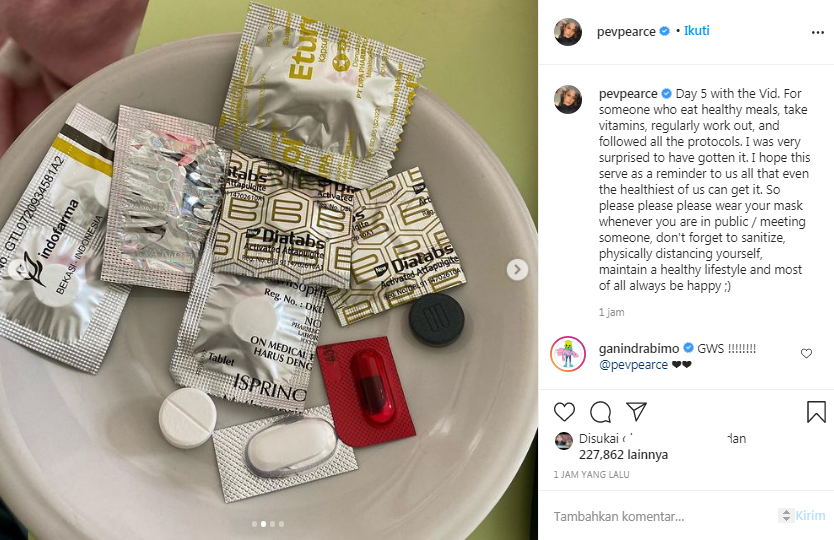Open ganindrabimo username in comments
Image resolution: width=834 pixels, height=540 pixels.
click(x=639, y=348)
